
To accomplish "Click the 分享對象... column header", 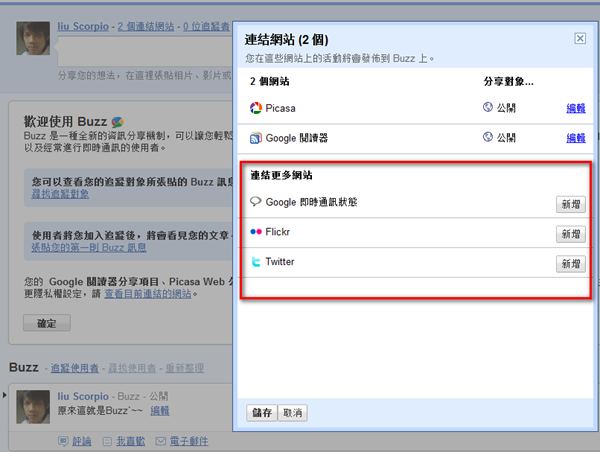I will point(509,82).
